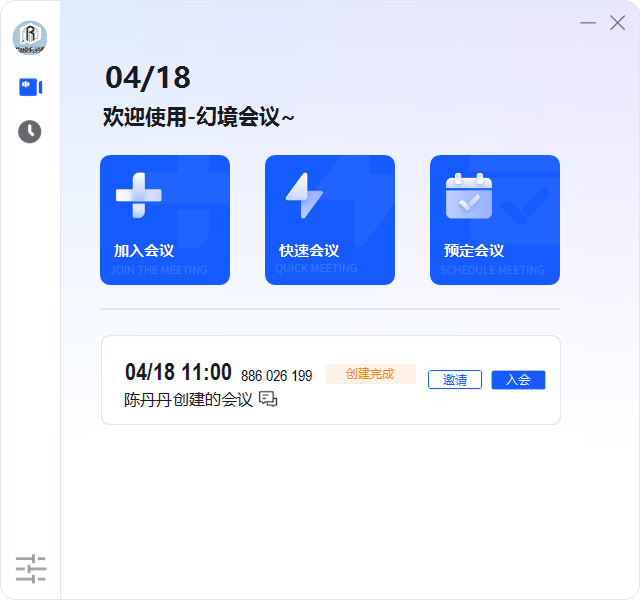Close the 幻境会议 window
Viewport: 642px width, 602px height.
pos(618,23)
